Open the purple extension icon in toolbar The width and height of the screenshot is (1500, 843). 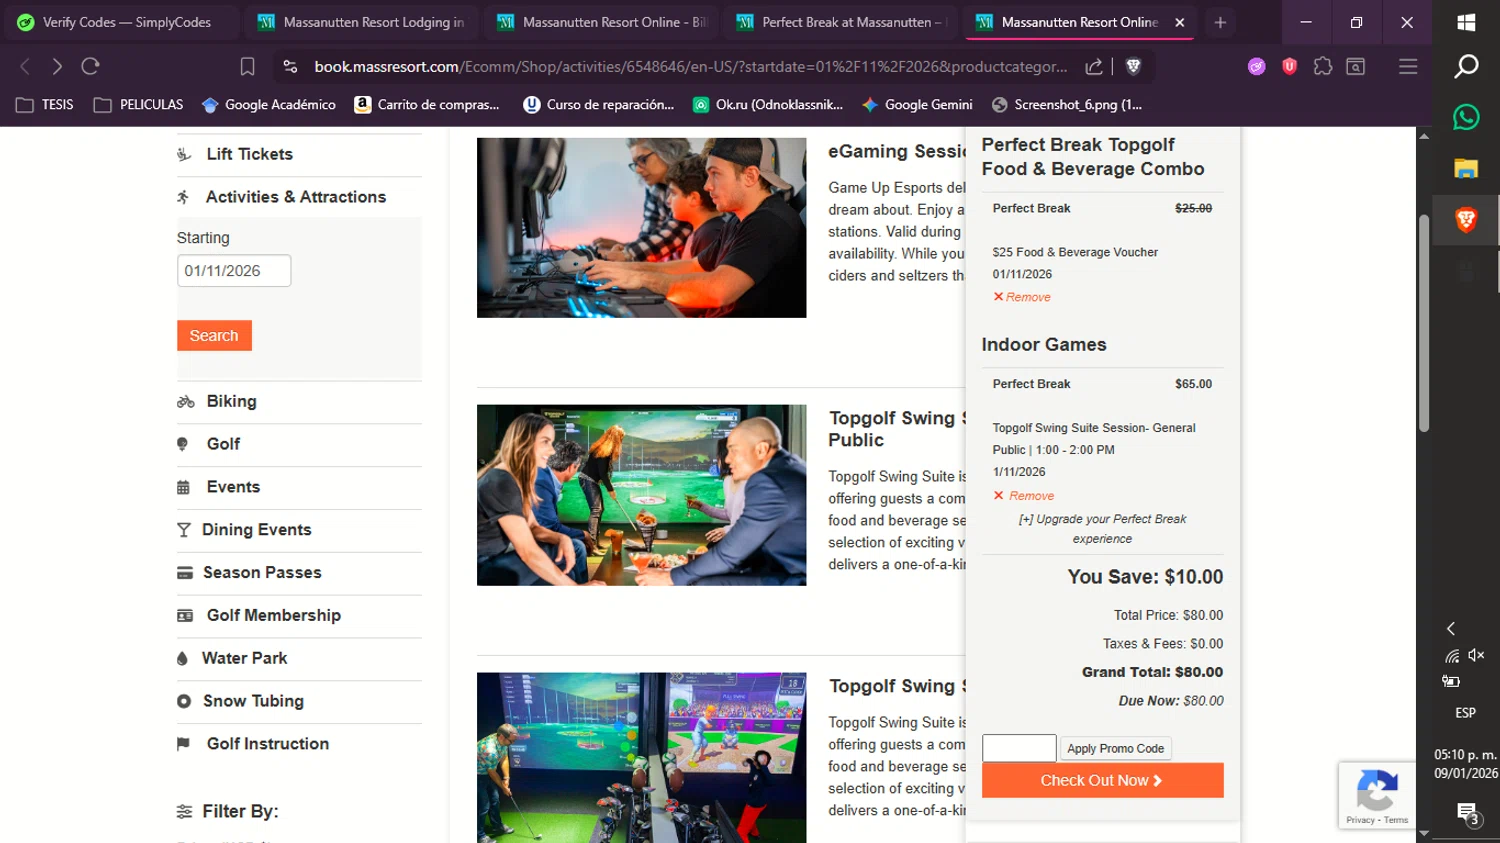pyautogui.click(x=1256, y=66)
